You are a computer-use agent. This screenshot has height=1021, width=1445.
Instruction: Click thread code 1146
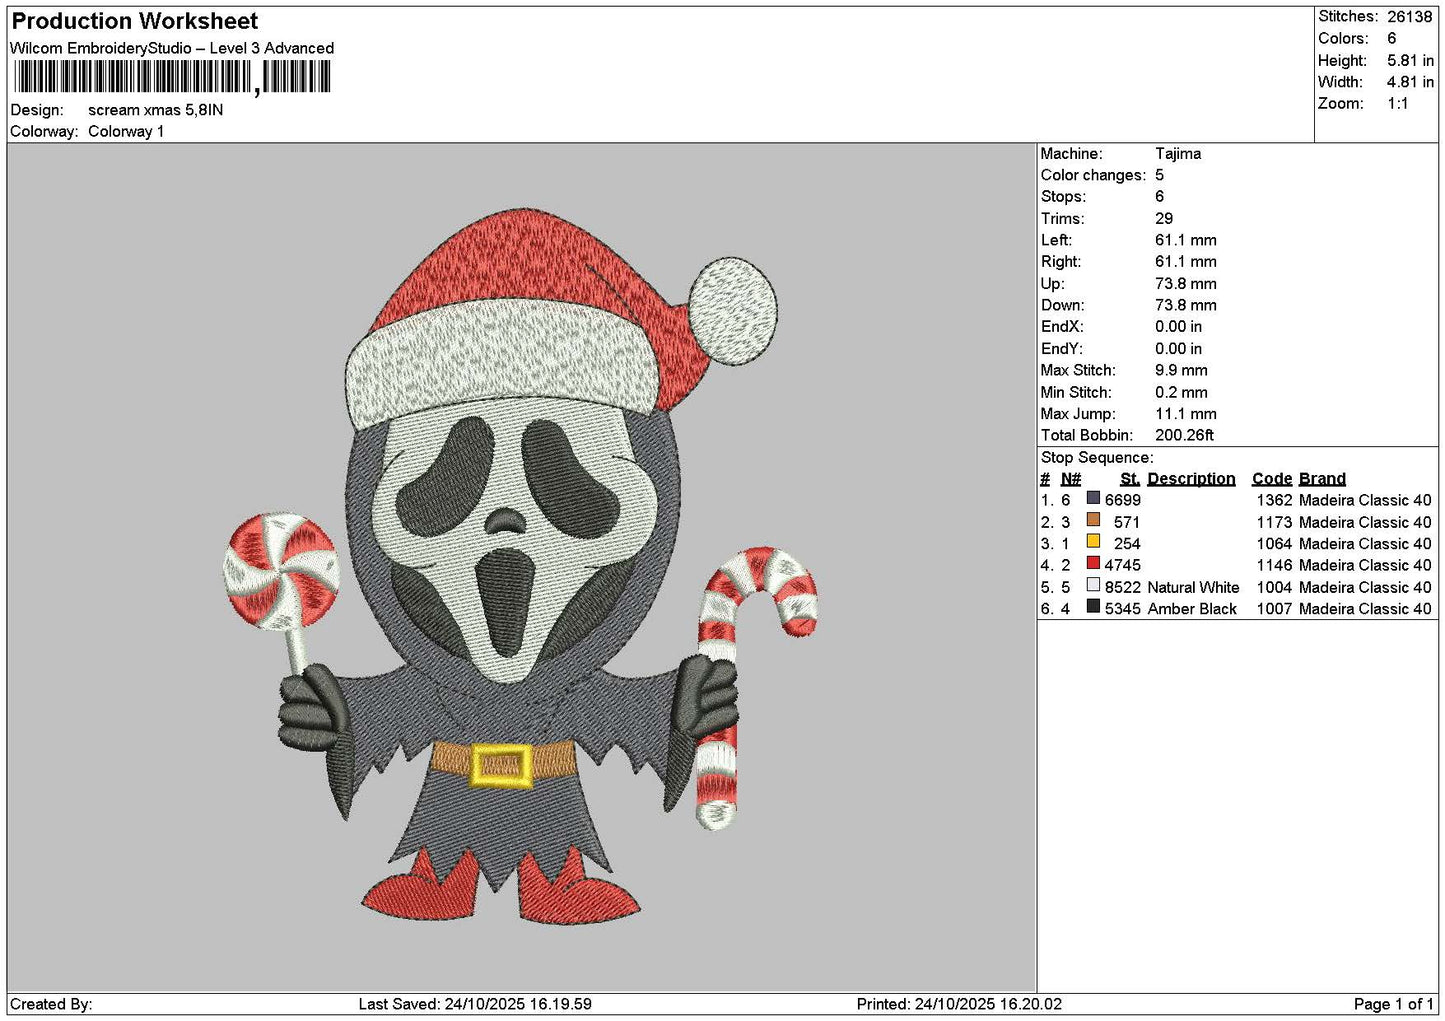(x=1274, y=565)
